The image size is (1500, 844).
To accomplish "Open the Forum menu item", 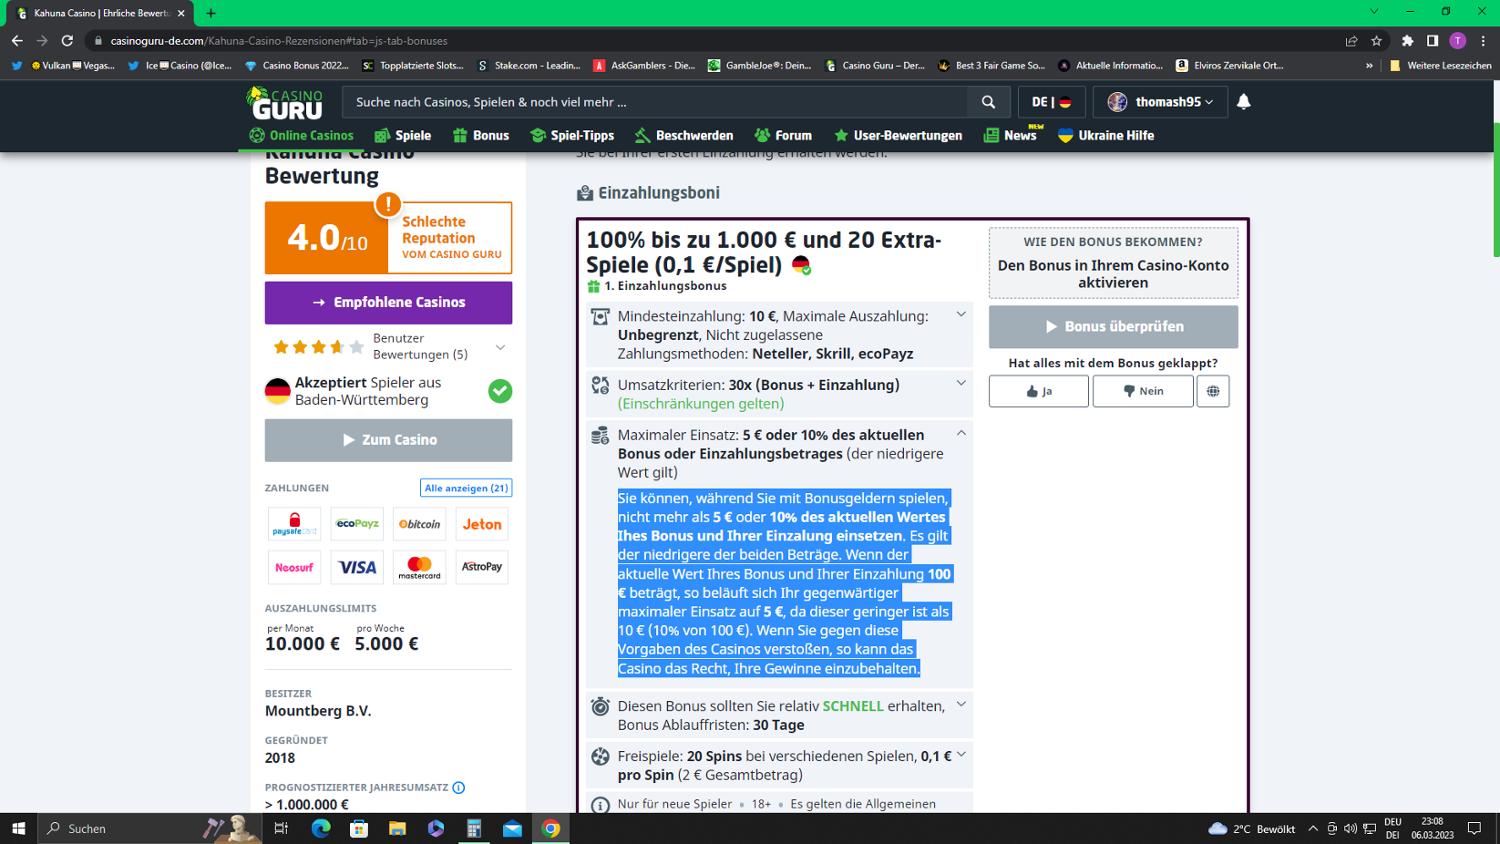I will 783,136.
